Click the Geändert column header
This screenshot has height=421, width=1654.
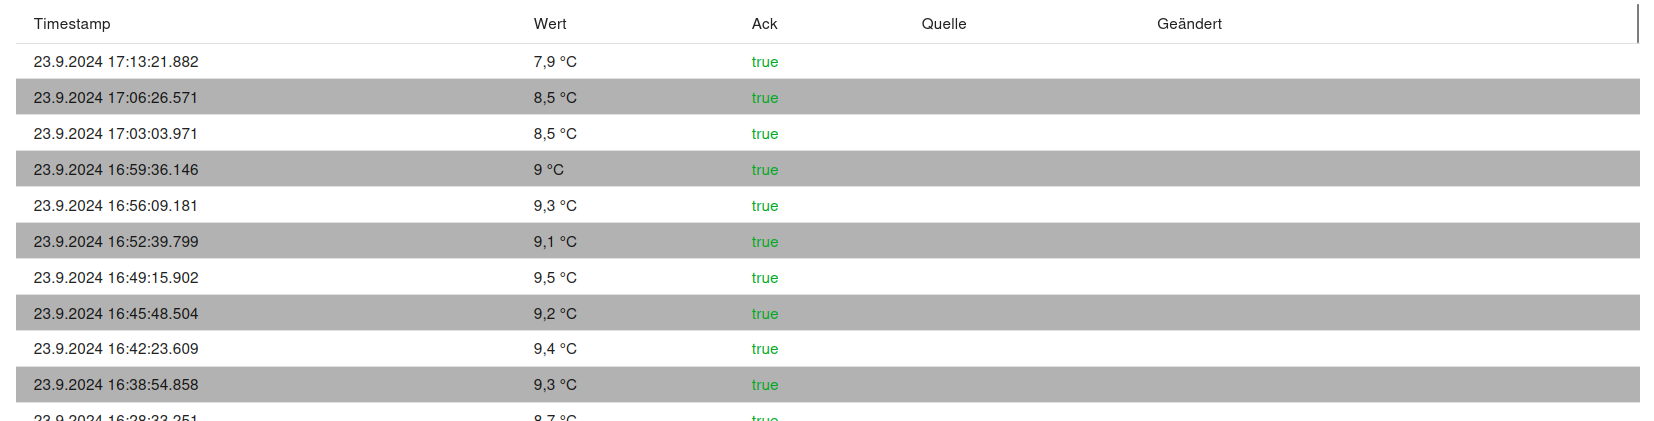tap(1189, 24)
